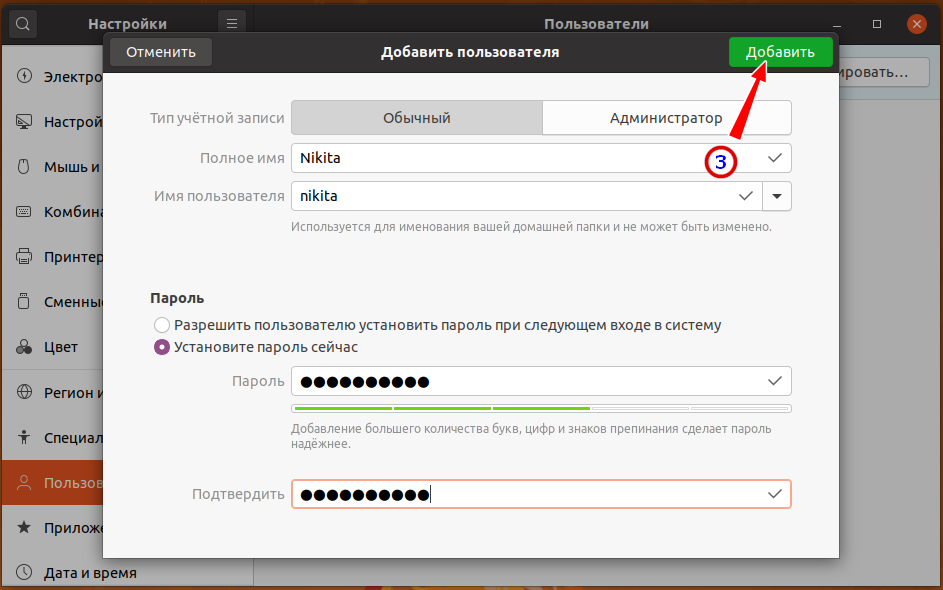Screen dimensions: 943x590
Task: Click the mouse icon in sidebar
Action: click(x=25, y=167)
